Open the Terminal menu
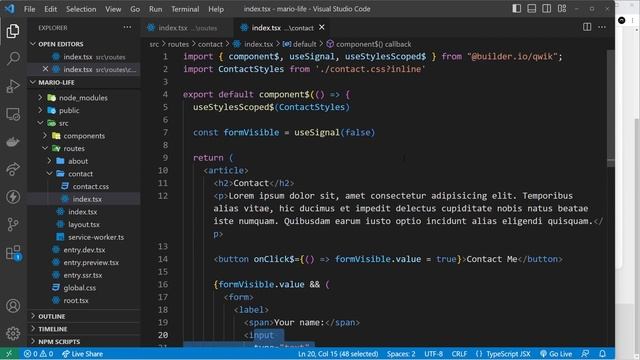Image resolution: width=640 pixels, height=360 pixels. tap(185, 9)
